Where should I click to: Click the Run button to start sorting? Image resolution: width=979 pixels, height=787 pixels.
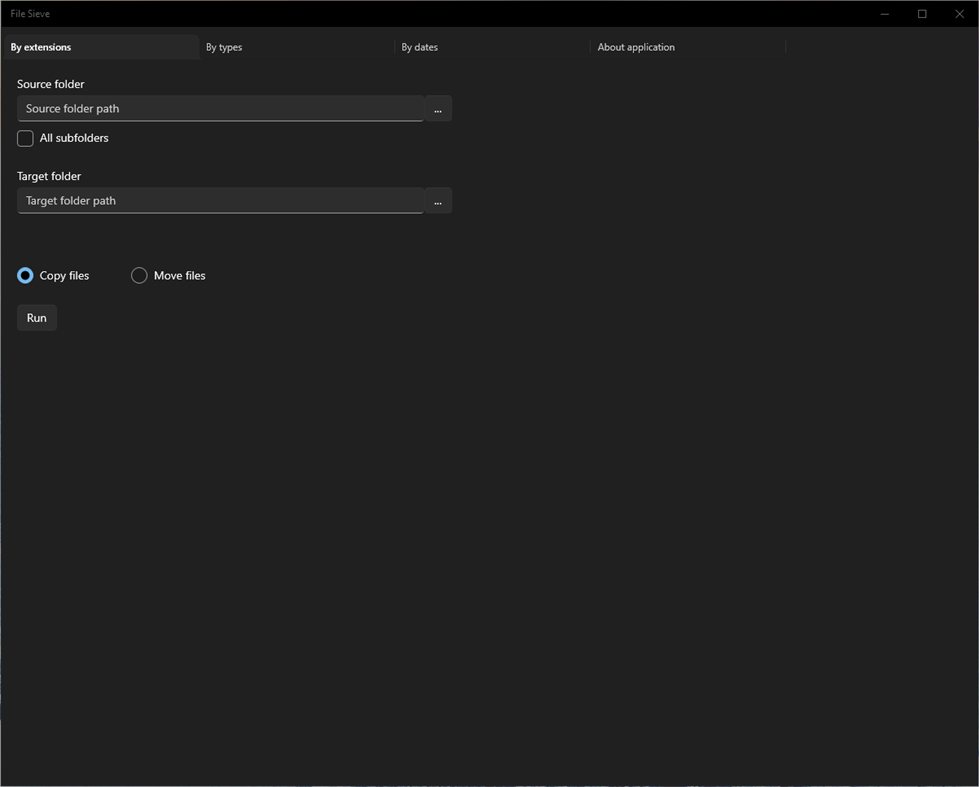click(36, 317)
